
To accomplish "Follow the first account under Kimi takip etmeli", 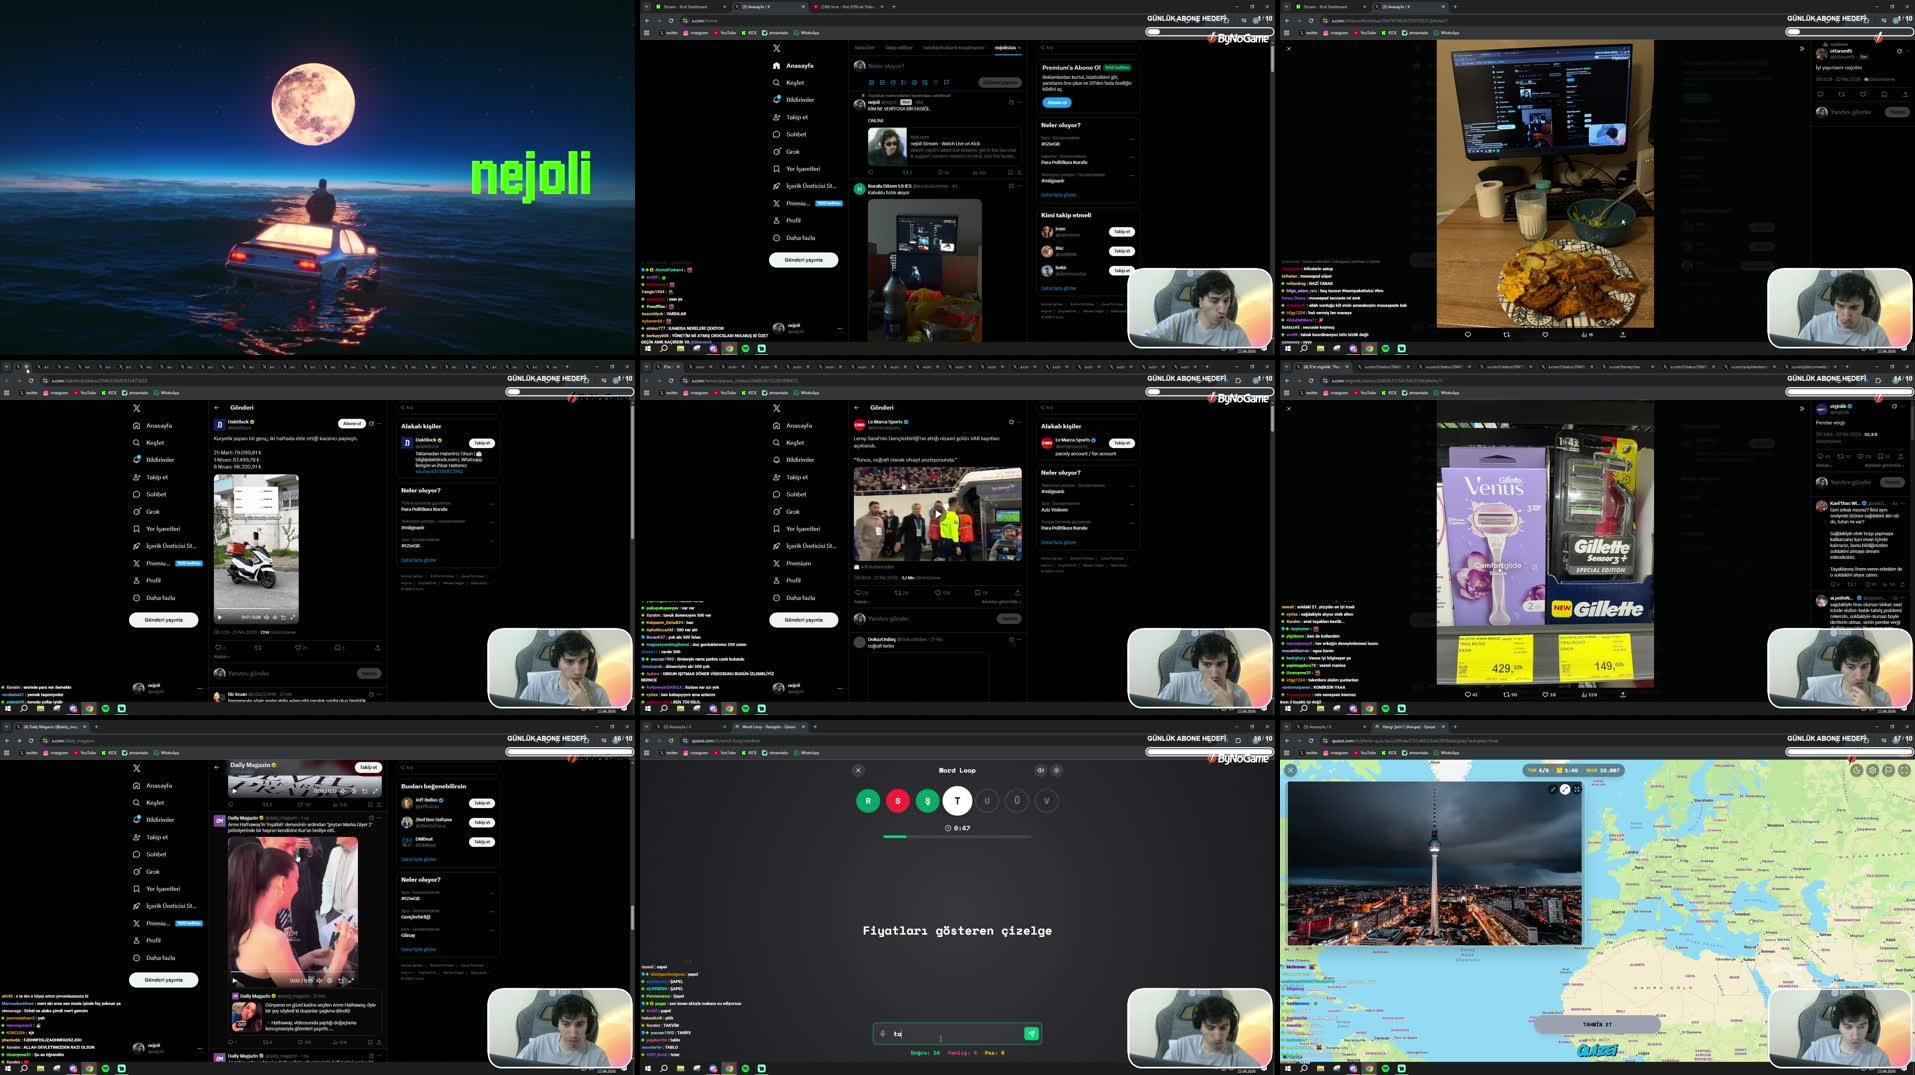I will (x=1122, y=232).
